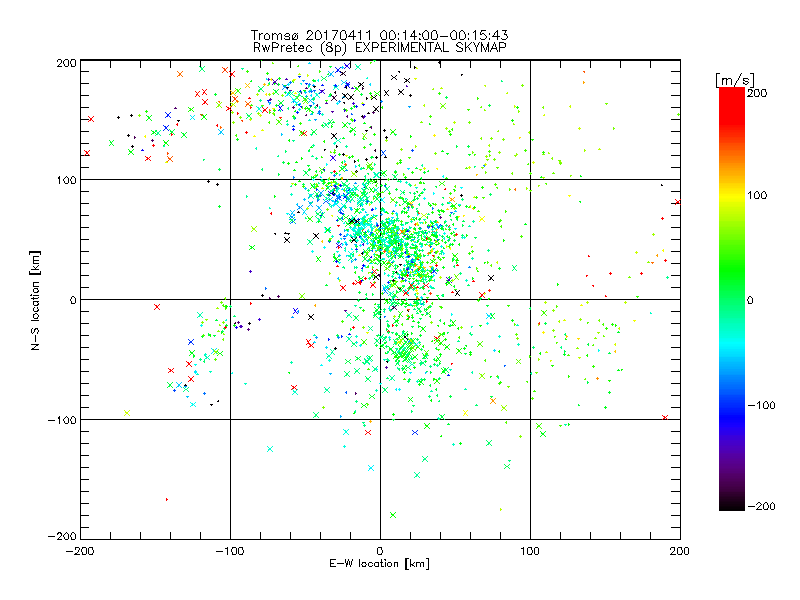Screen dimensions: 800x600
Task: Click the y-axis tick label '-100'
Action: tap(62, 420)
